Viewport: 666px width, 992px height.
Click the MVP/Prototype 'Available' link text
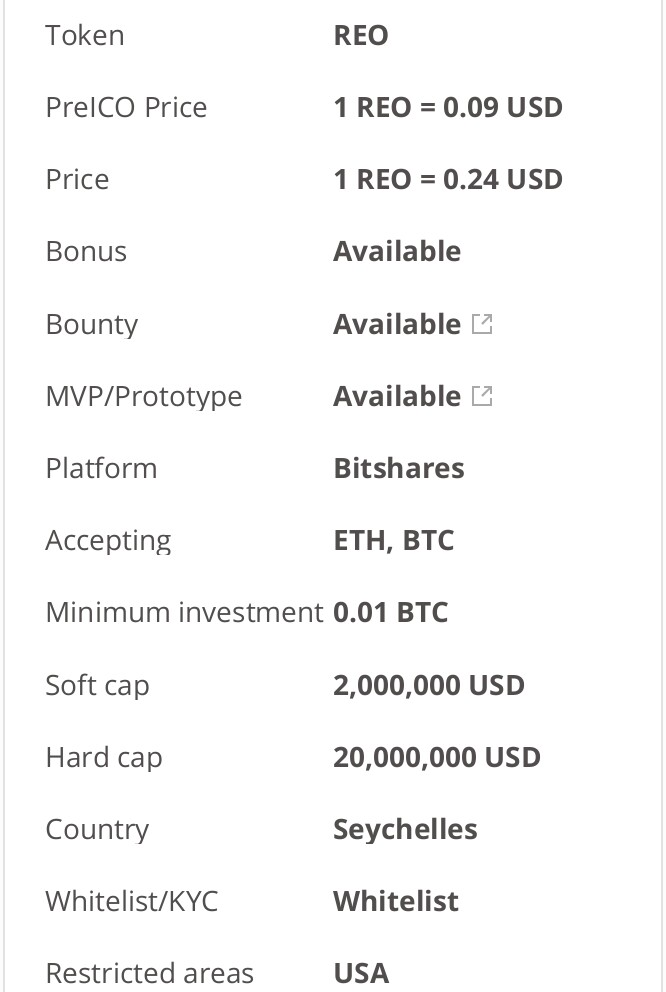click(x=397, y=396)
